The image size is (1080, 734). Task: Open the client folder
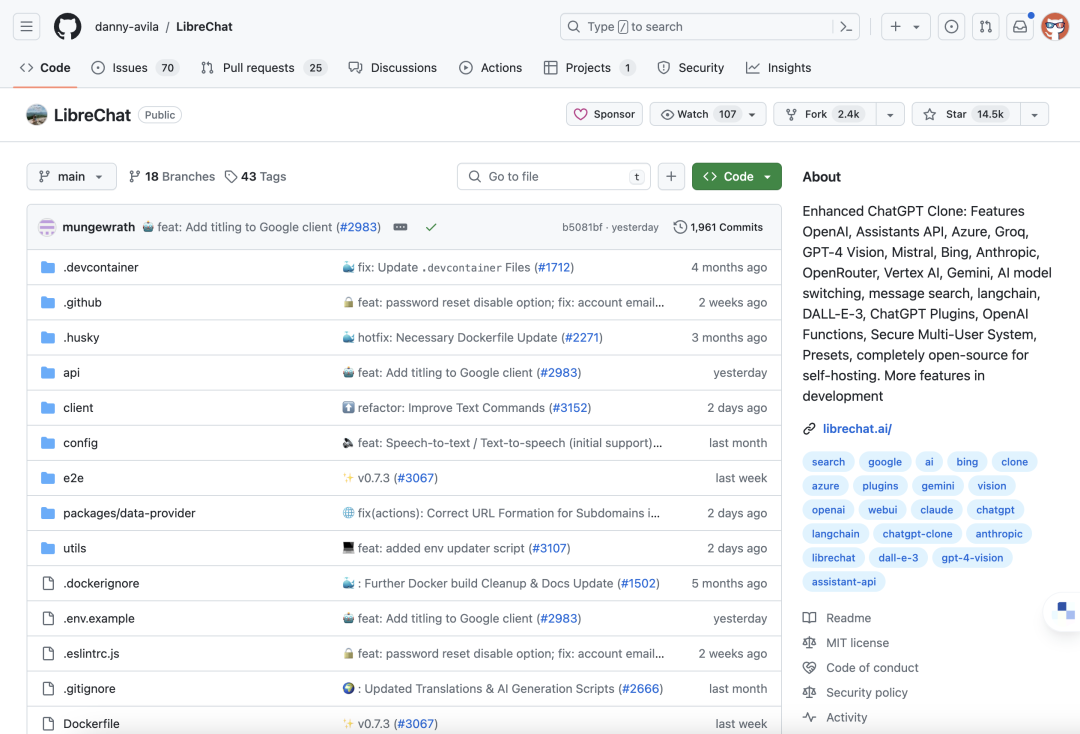pyautogui.click(x=78, y=408)
